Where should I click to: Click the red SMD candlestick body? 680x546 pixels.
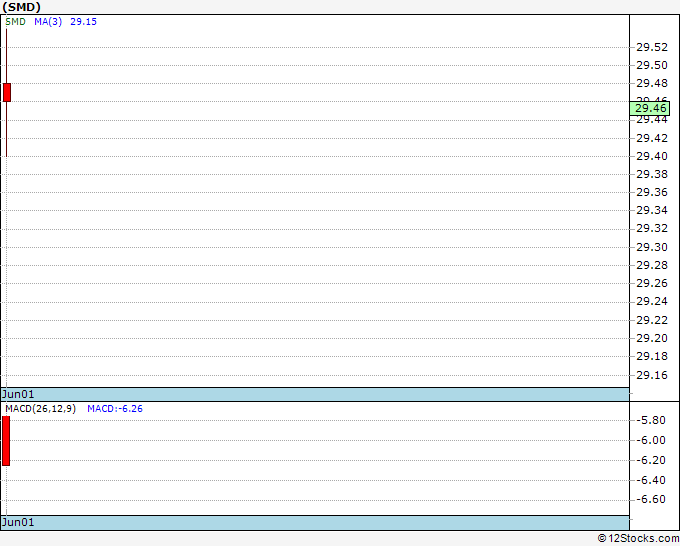click(7, 92)
